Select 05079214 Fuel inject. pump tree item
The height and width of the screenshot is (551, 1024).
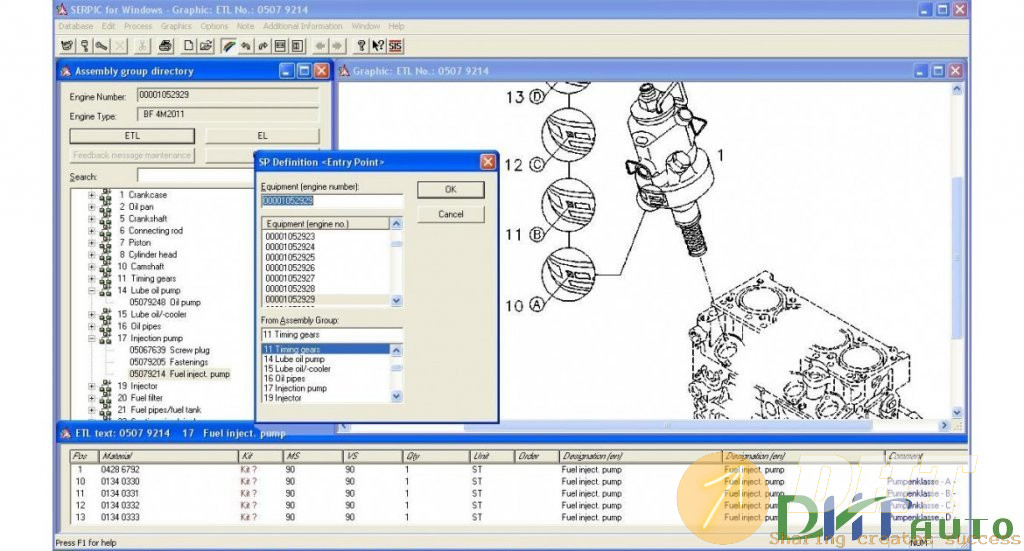pos(180,374)
